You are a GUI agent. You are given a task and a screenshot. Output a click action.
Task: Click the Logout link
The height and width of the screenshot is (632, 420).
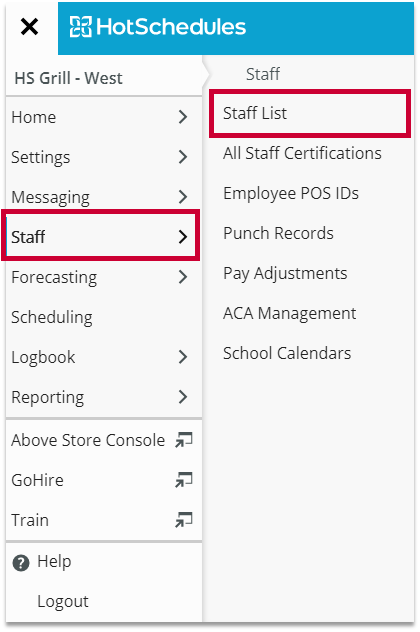pos(63,601)
